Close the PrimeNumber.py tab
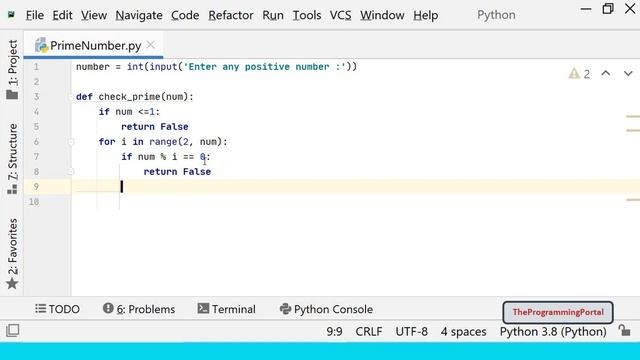The image size is (640, 360). point(151,44)
